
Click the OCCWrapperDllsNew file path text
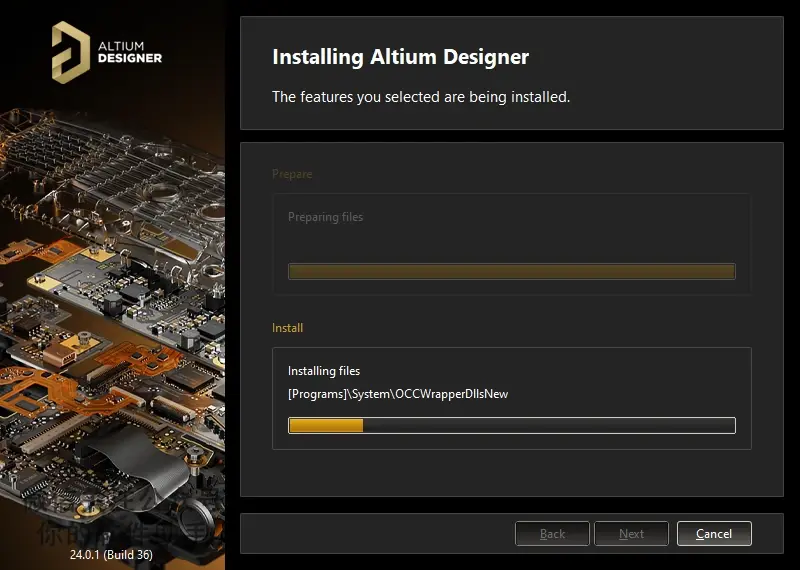click(398, 394)
